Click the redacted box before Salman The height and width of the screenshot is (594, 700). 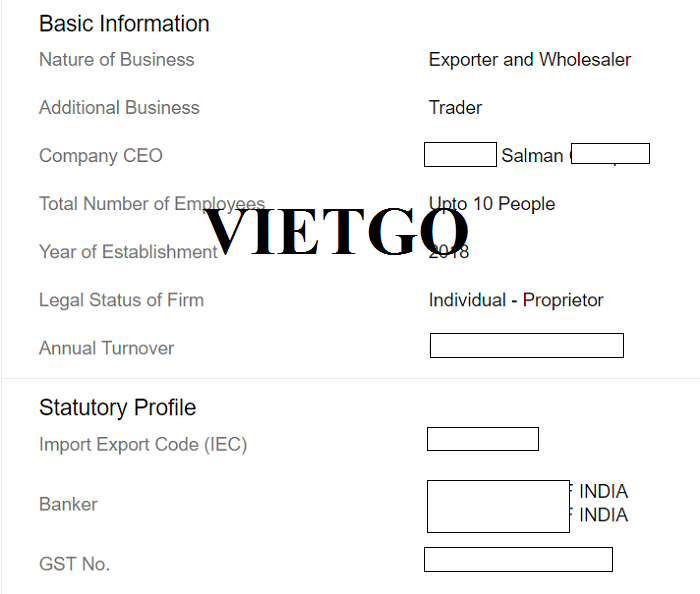pyautogui.click(x=460, y=154)
